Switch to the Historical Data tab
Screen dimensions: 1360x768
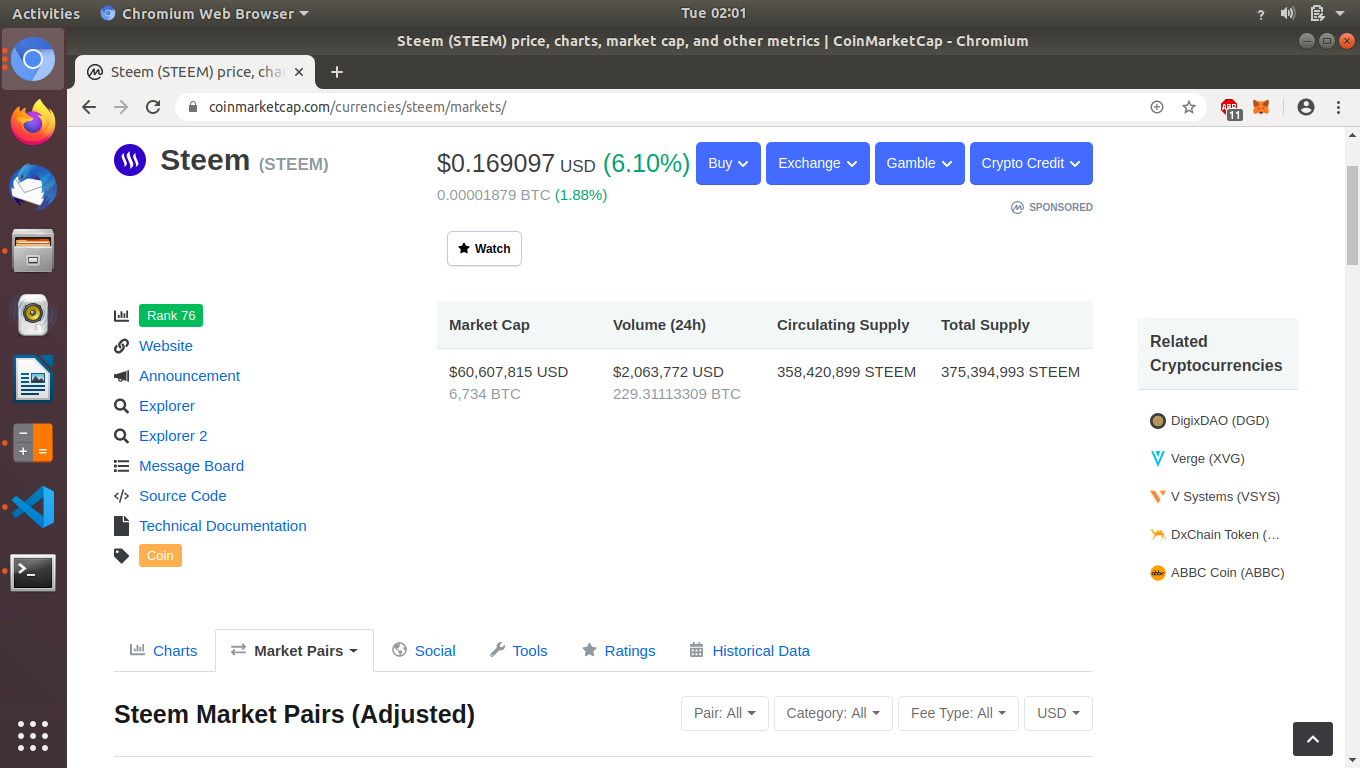coord(750,651)
